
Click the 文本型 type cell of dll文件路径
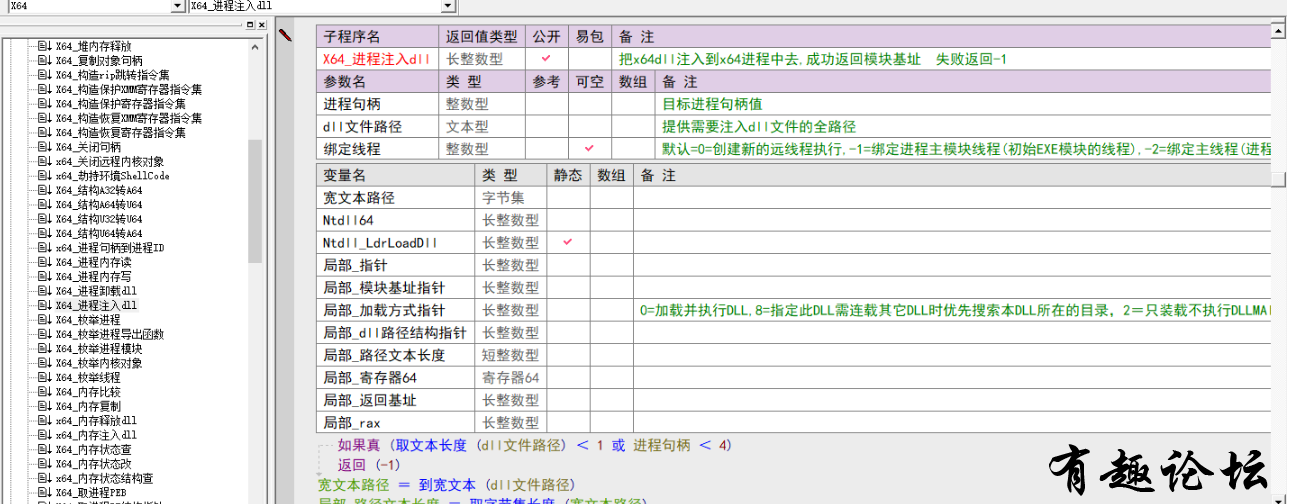coord(482,127)
